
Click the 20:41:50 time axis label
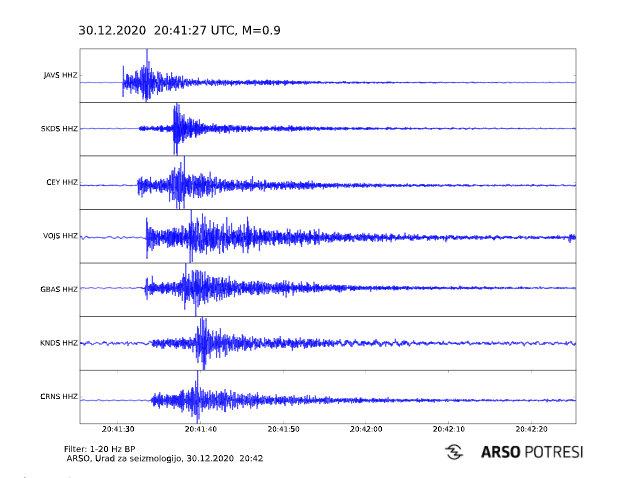[283, 428]
